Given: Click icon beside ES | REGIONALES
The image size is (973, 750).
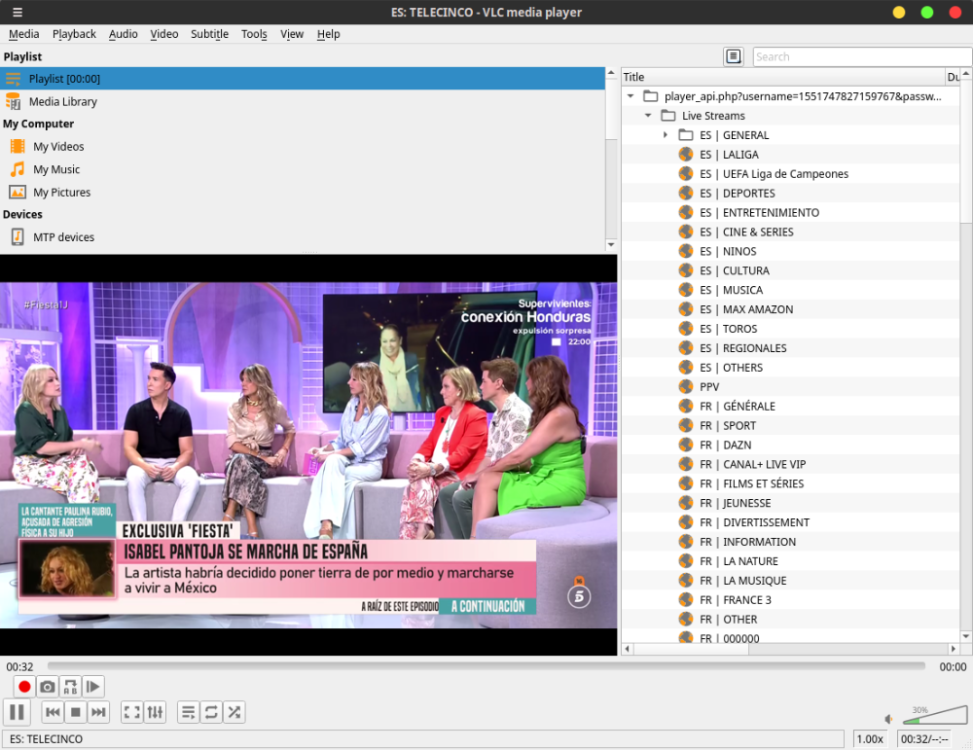Looking at the screenshot, I should [686, 348].
